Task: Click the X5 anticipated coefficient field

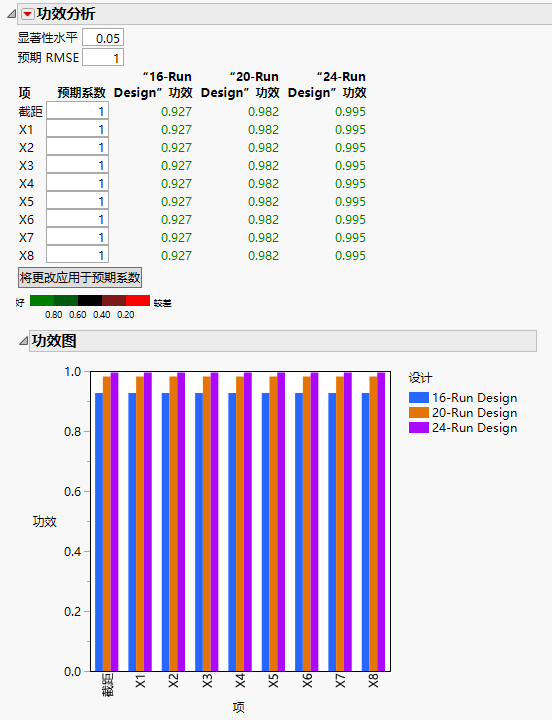Action: click(x=78, y=201)
